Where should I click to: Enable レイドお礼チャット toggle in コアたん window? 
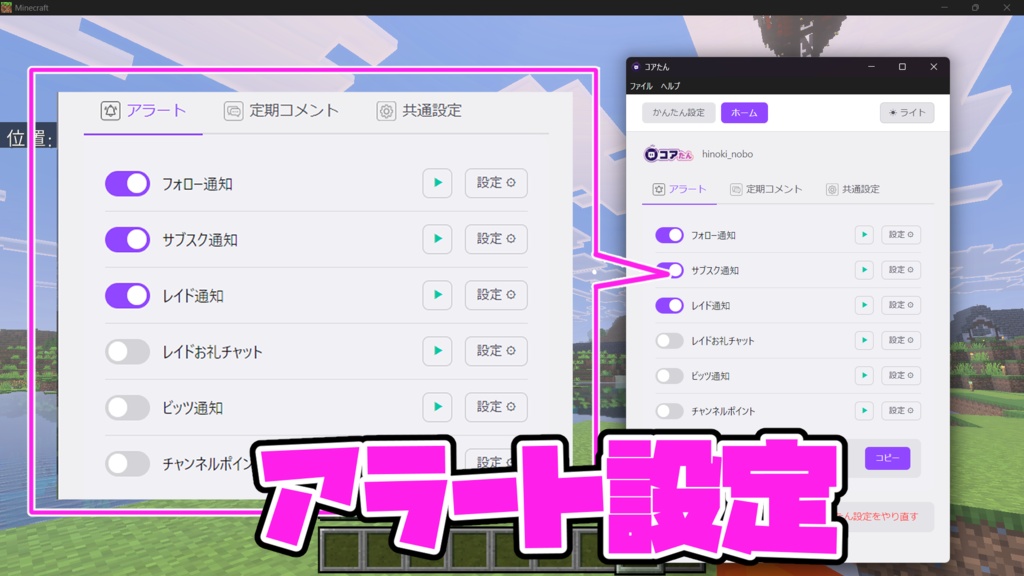pos(669,340)
